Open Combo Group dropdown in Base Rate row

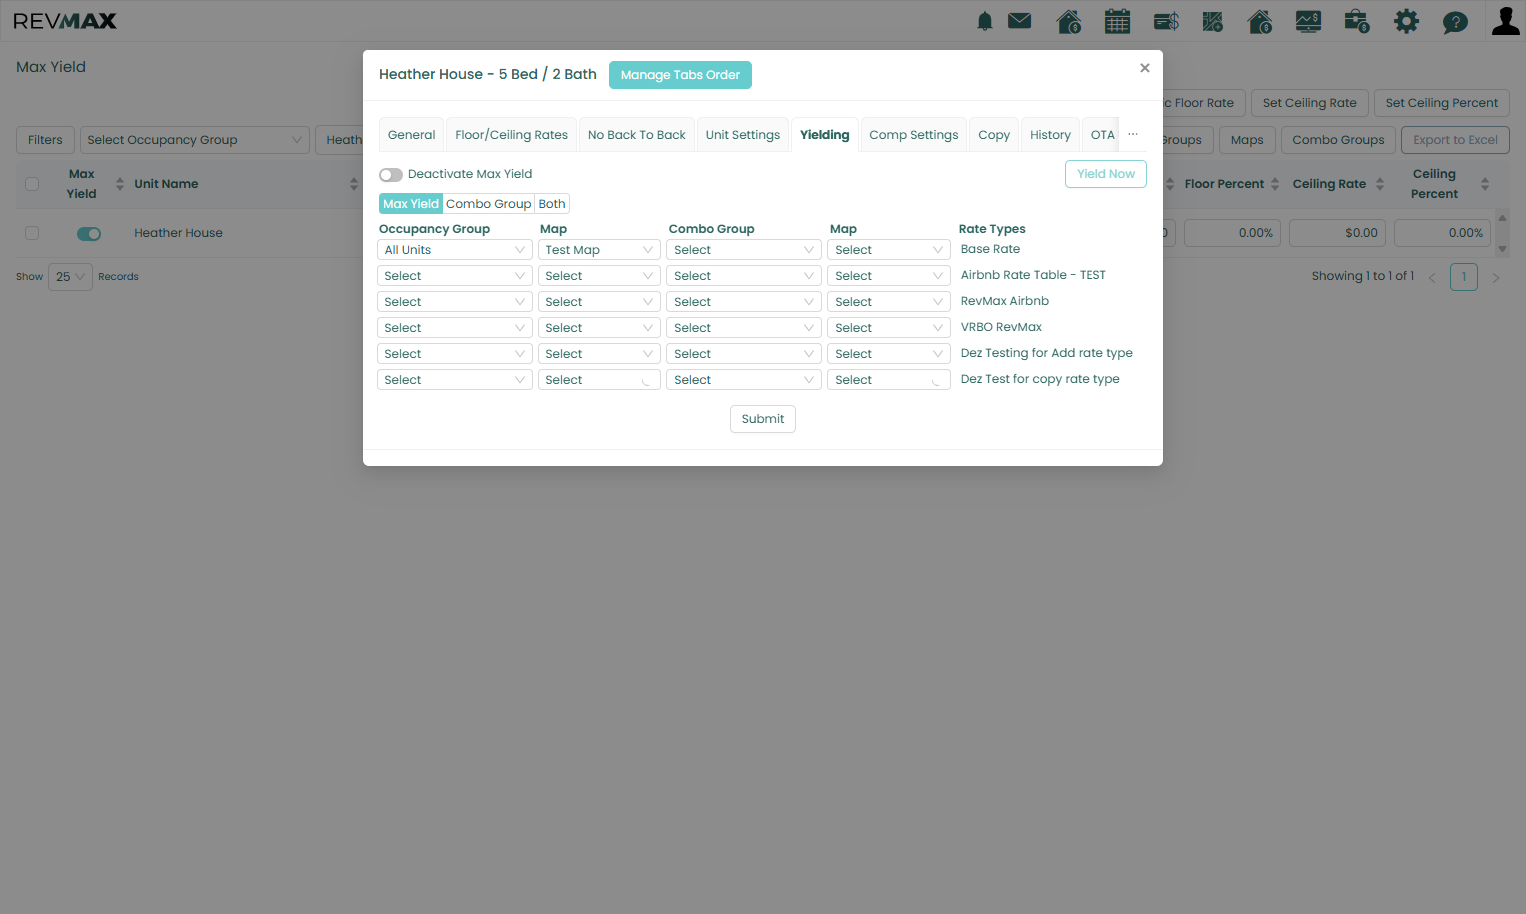(744, 250)
